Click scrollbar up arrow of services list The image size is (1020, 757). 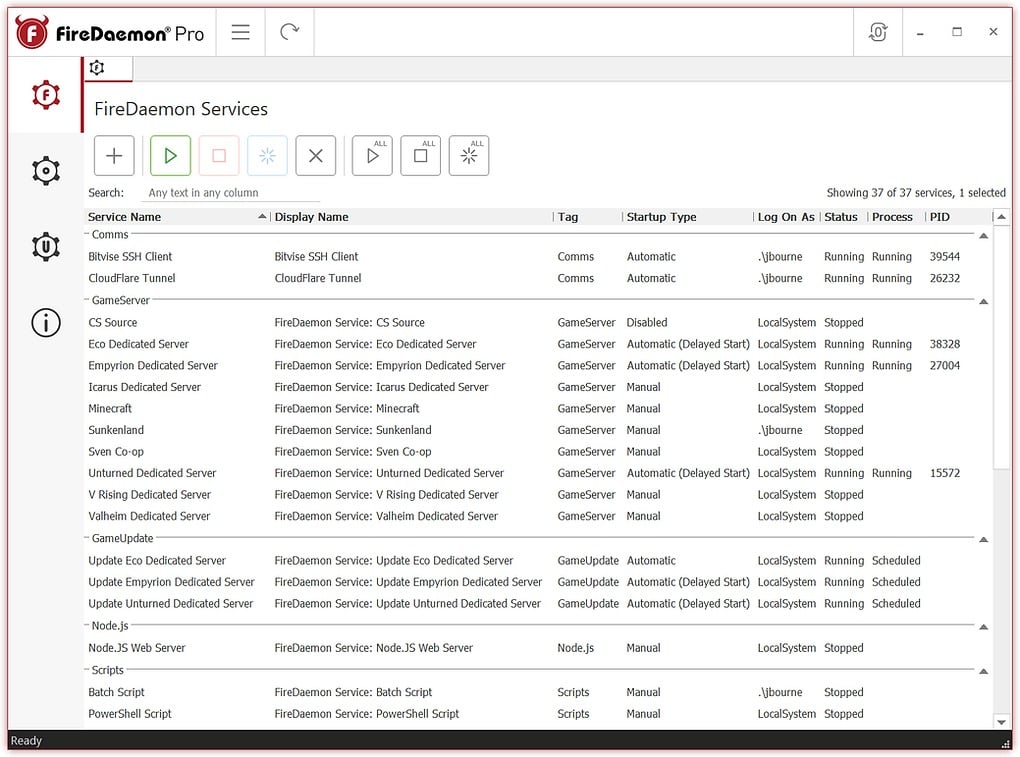1002,217
